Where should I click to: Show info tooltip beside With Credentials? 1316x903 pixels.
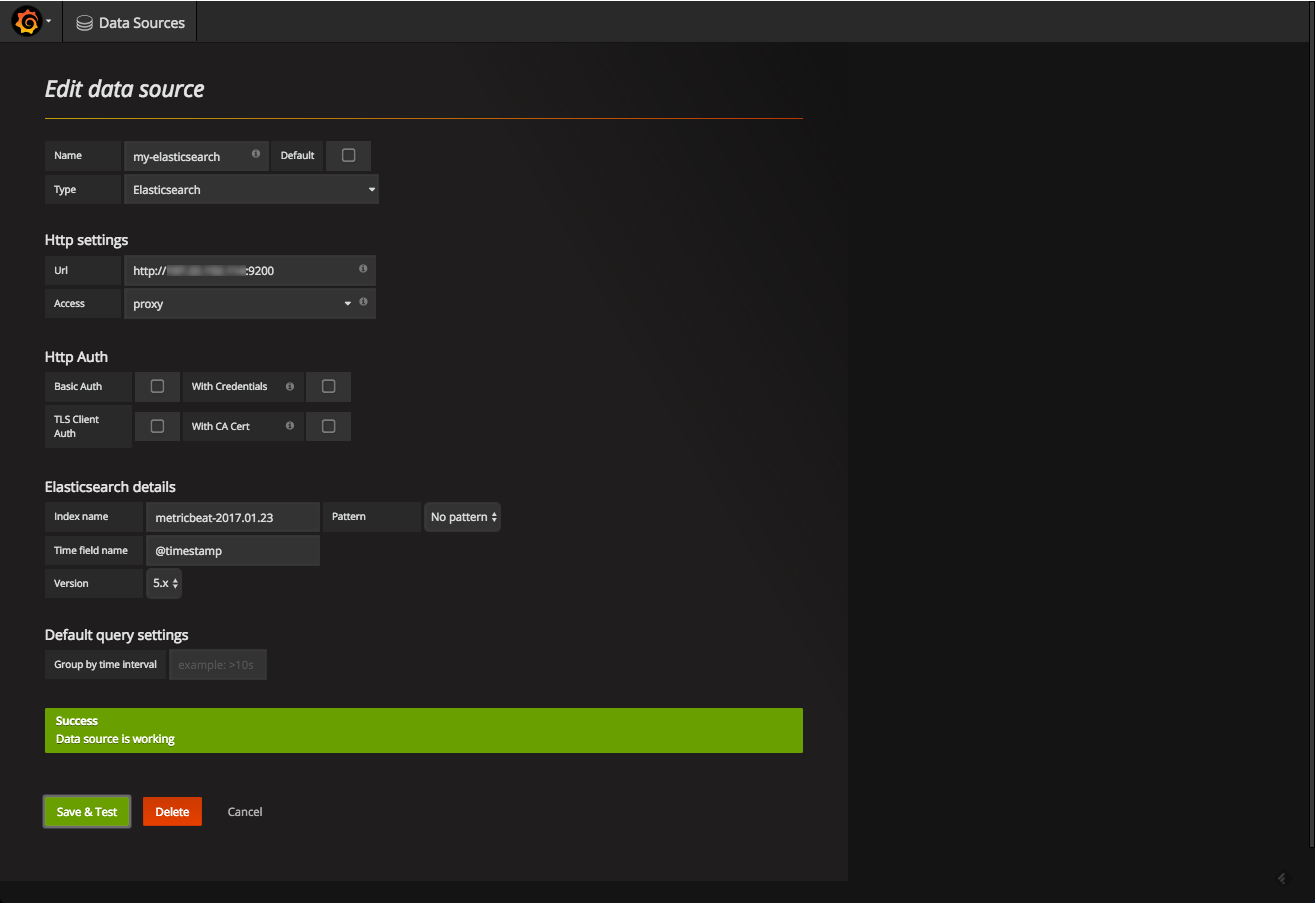click(290, 386)
